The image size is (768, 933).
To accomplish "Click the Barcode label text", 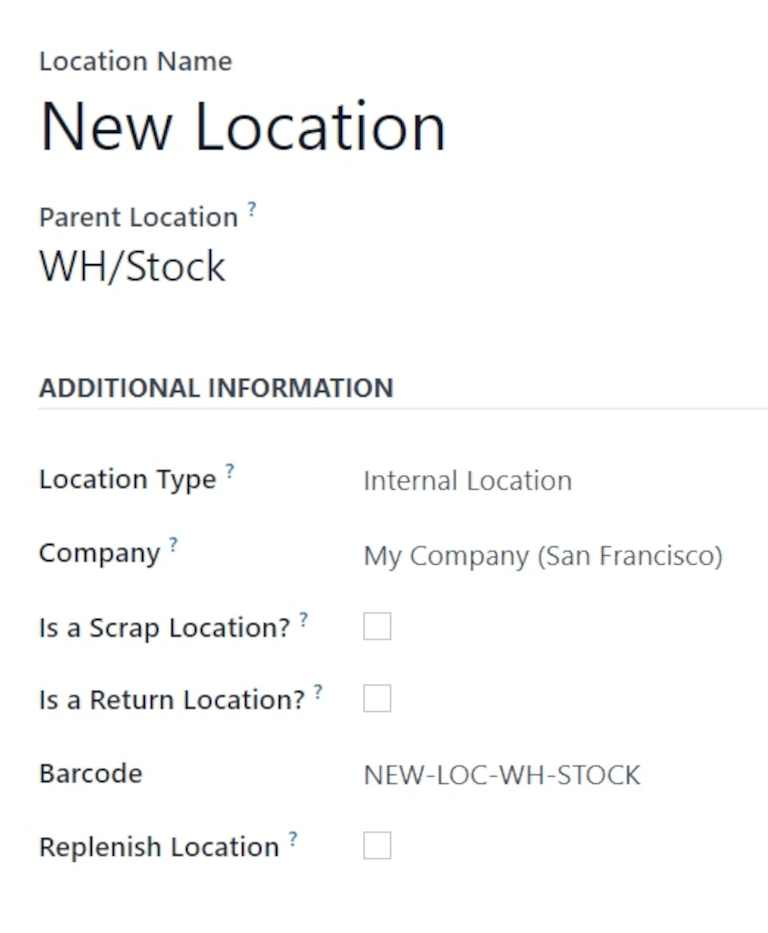I will coord(90,774).
